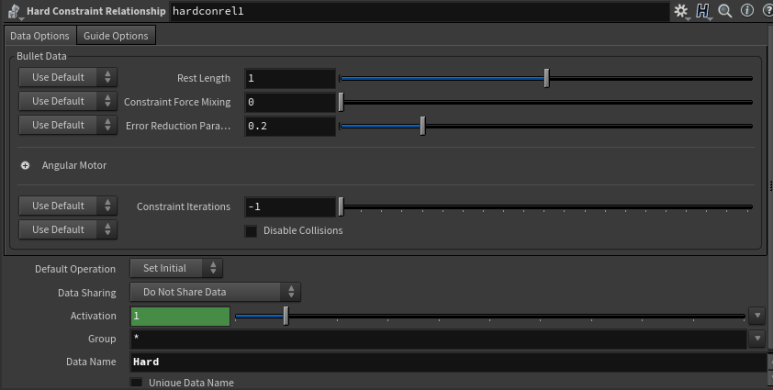This screenshot has height=390, width=773.
Task: Click the Rest Length slider handle
Action: [546, 78]
